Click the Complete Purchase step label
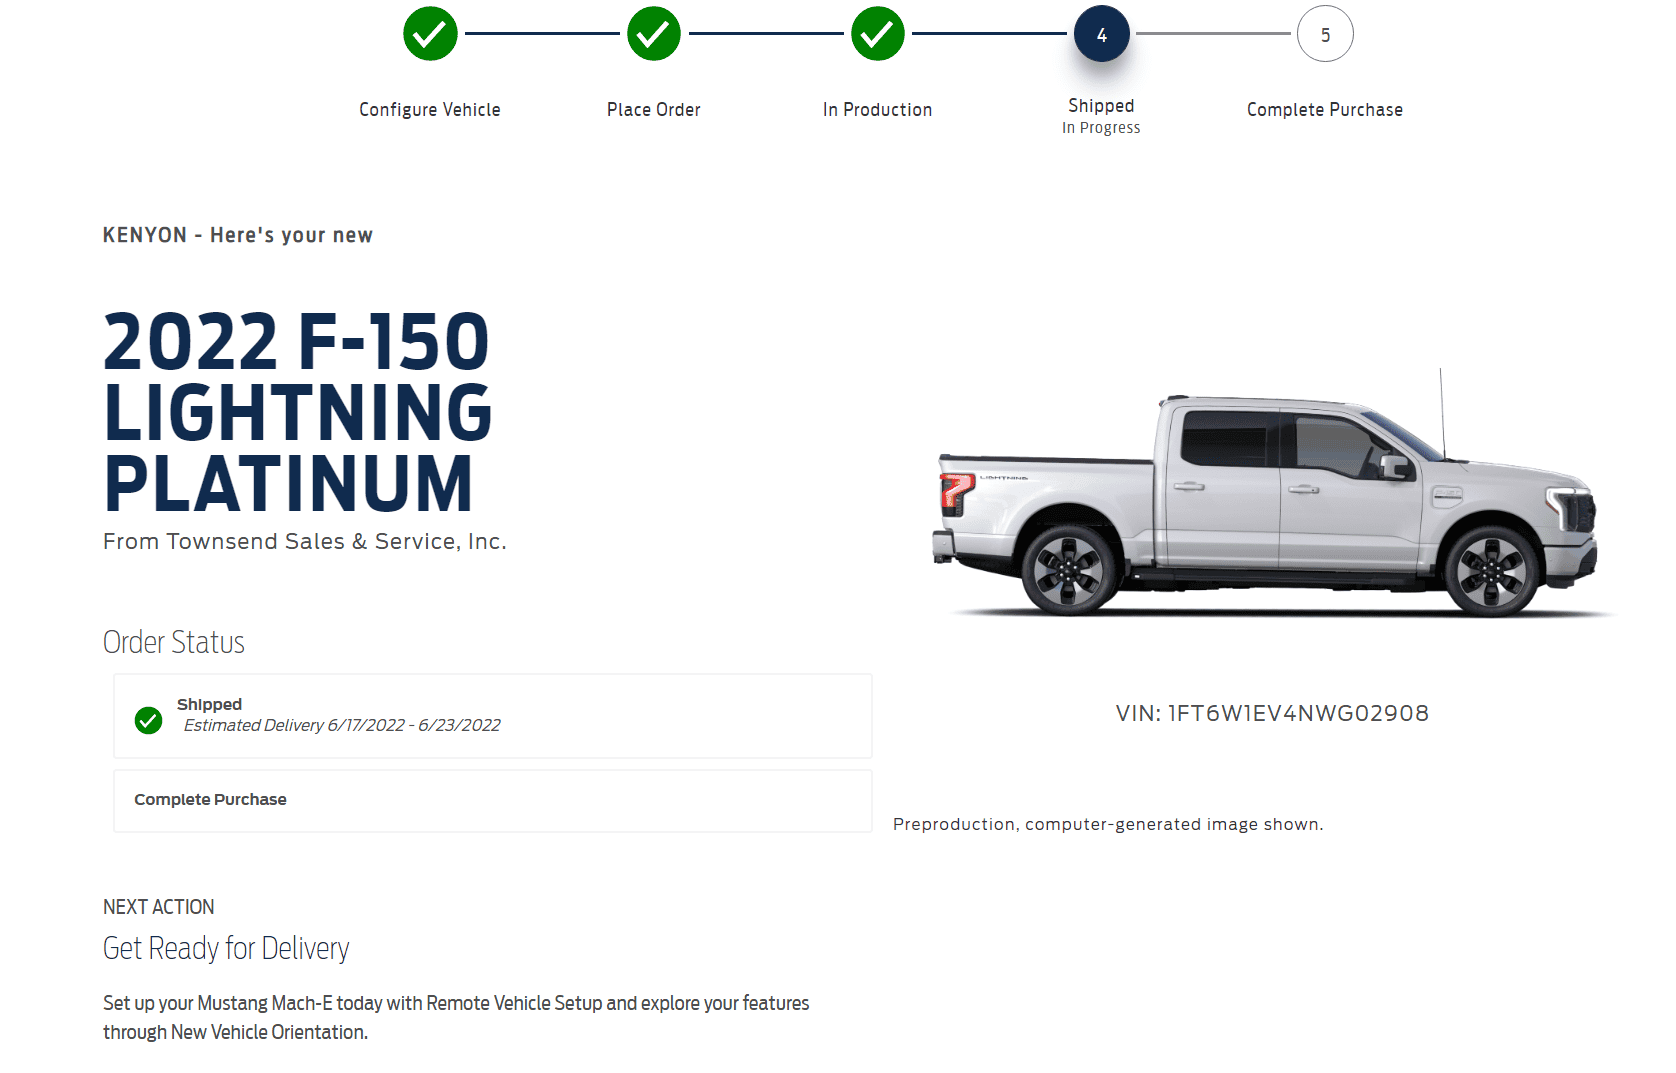 coord(1325,110)
